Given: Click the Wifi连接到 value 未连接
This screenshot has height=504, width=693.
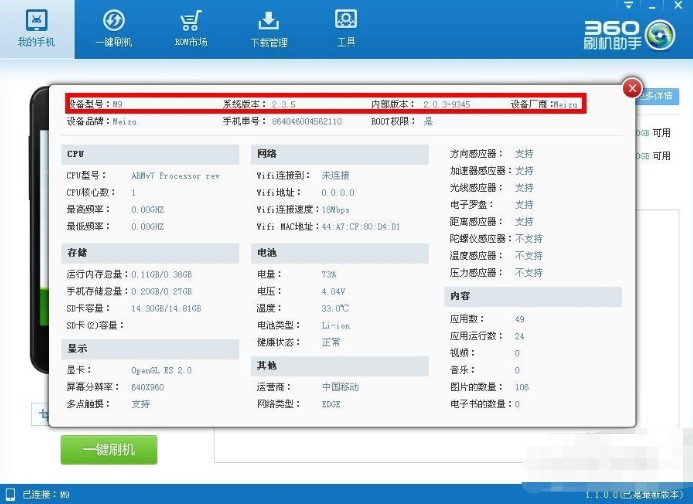Looking at the screenshot, I should point(335,176).
